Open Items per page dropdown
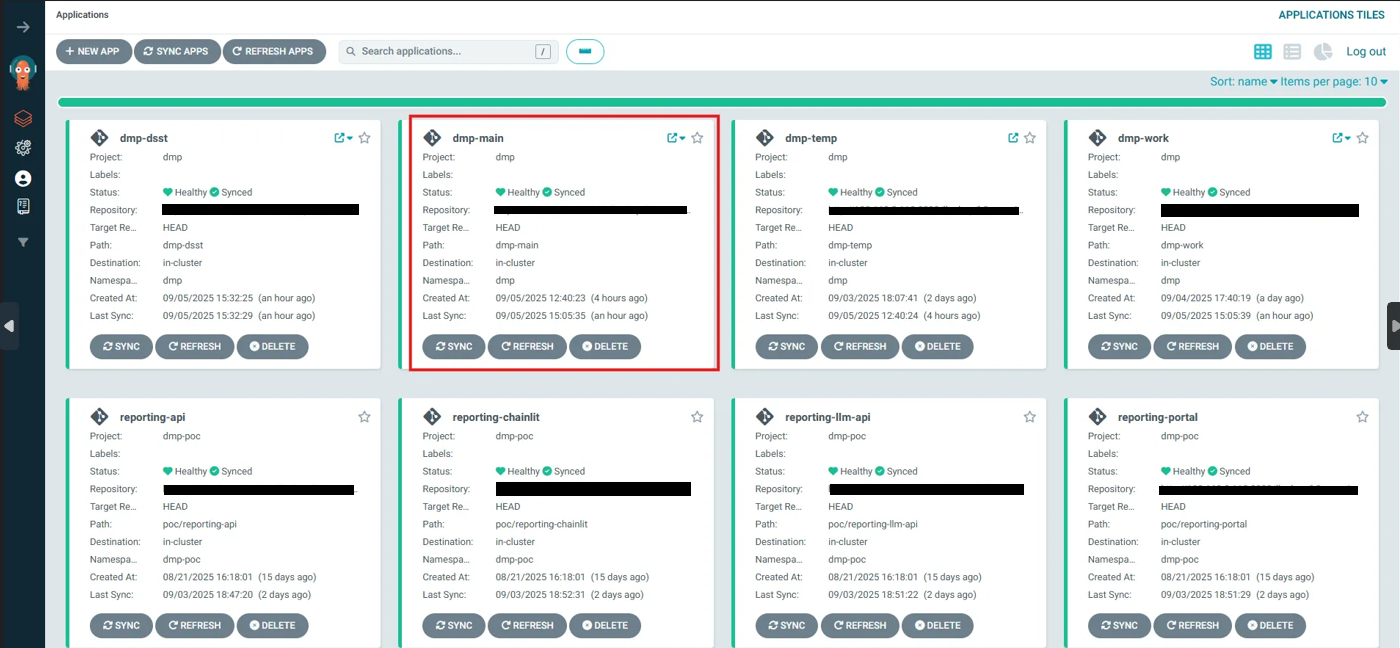 (x=1334, y=82)
